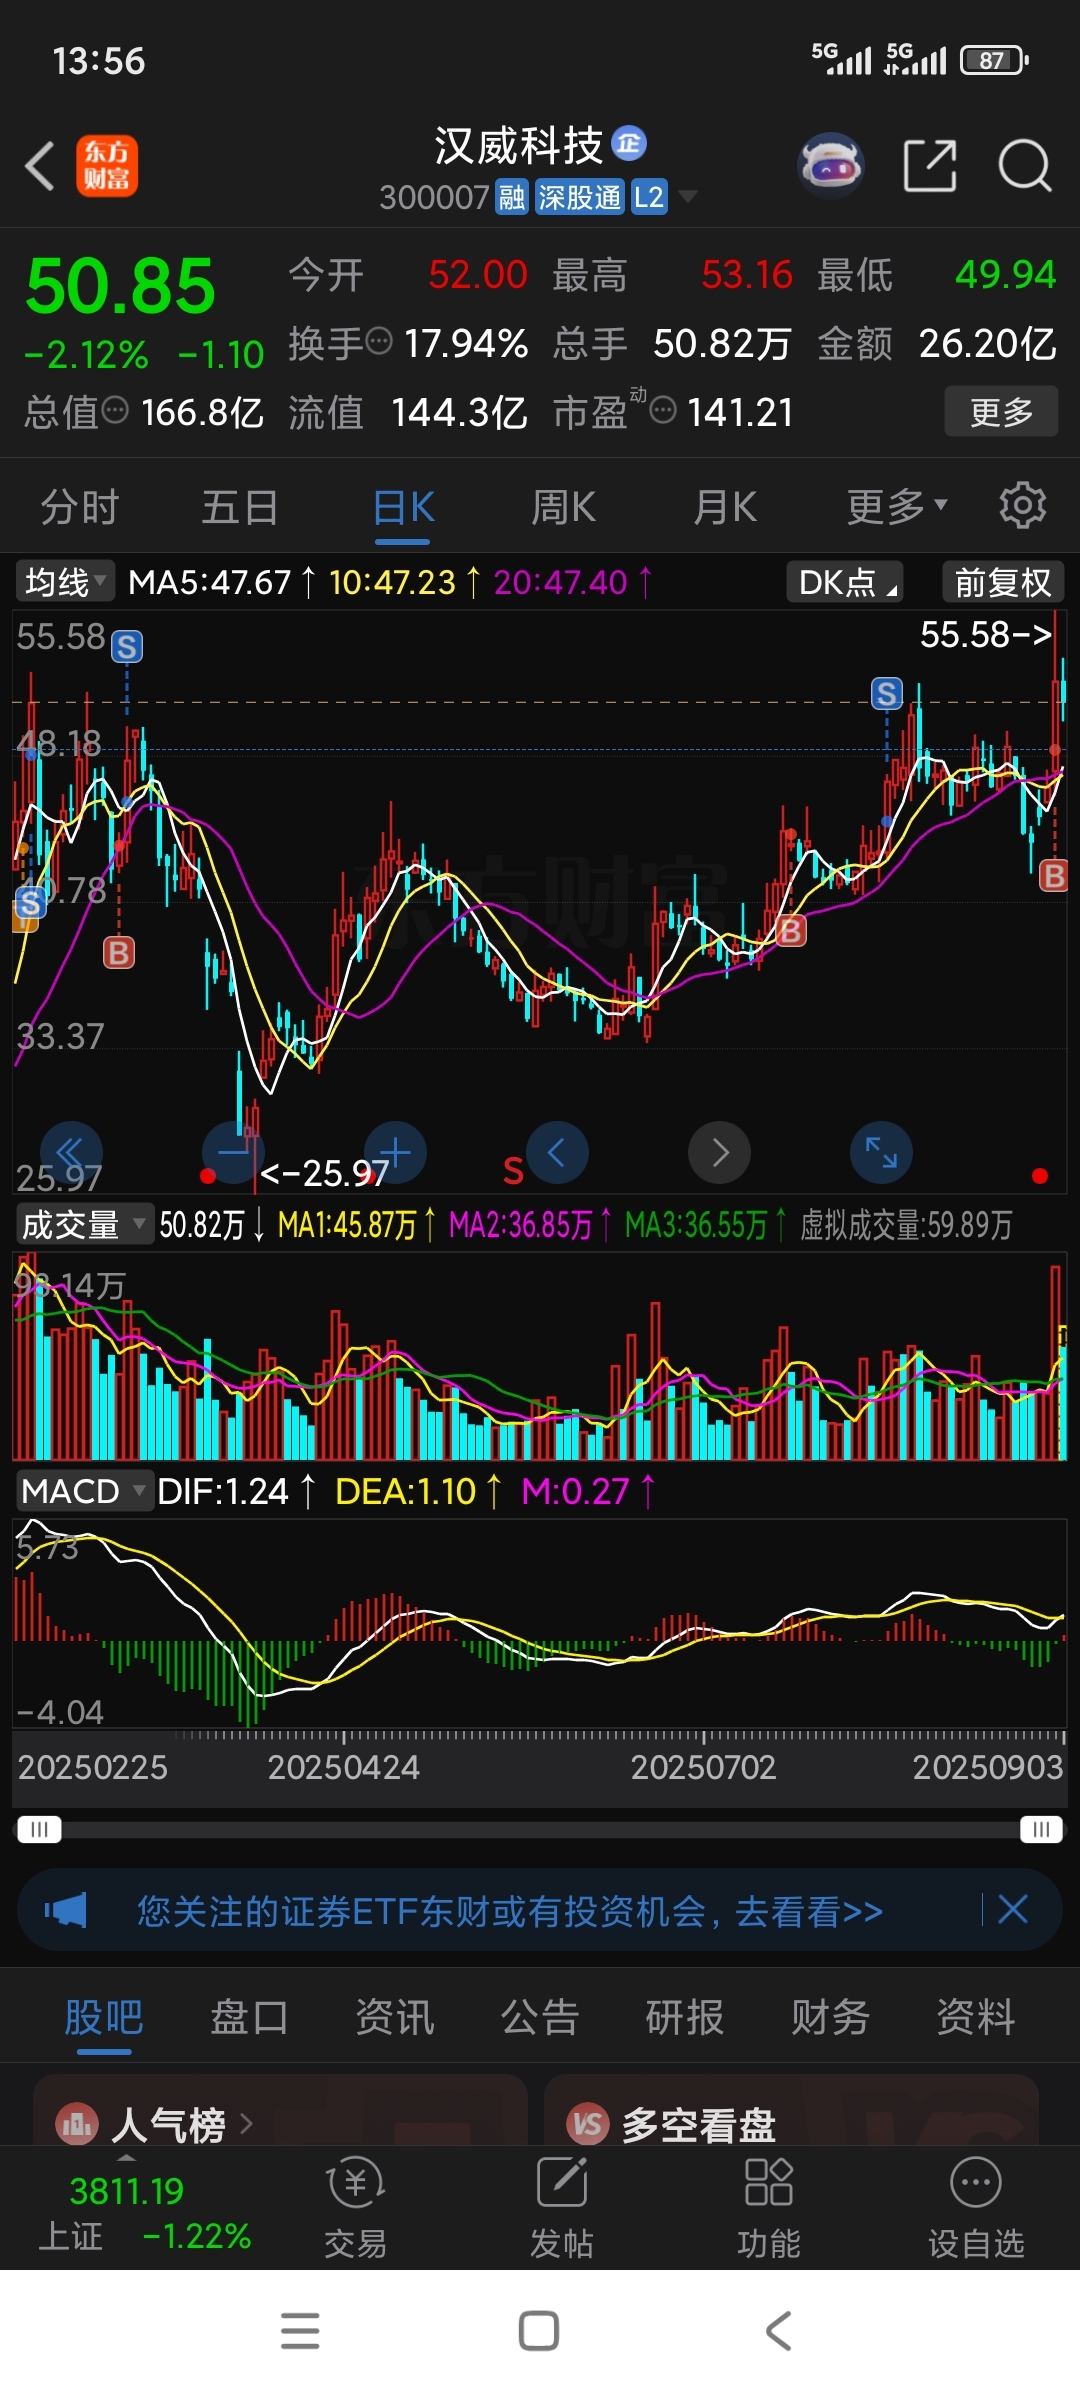Screen dimensions: 1080x2400
Task: Tap the enterprise badge beside 汉威科技
Action: [x=629, y=144]
